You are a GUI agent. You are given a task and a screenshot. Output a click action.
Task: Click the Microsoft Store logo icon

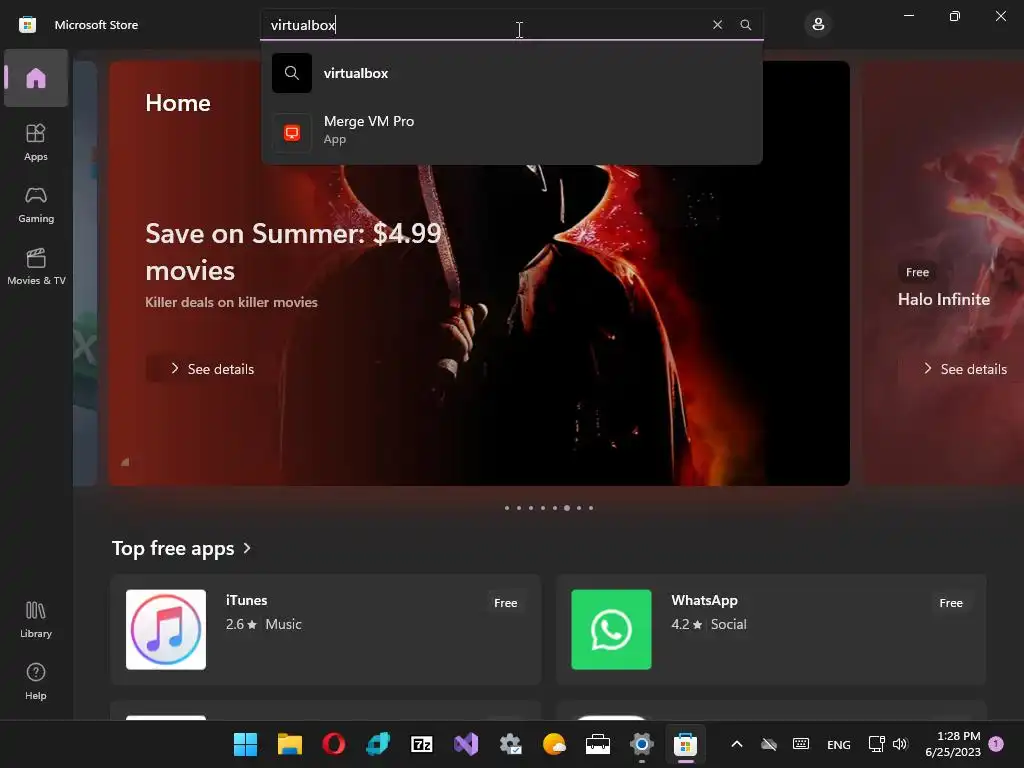pos(27,25)
